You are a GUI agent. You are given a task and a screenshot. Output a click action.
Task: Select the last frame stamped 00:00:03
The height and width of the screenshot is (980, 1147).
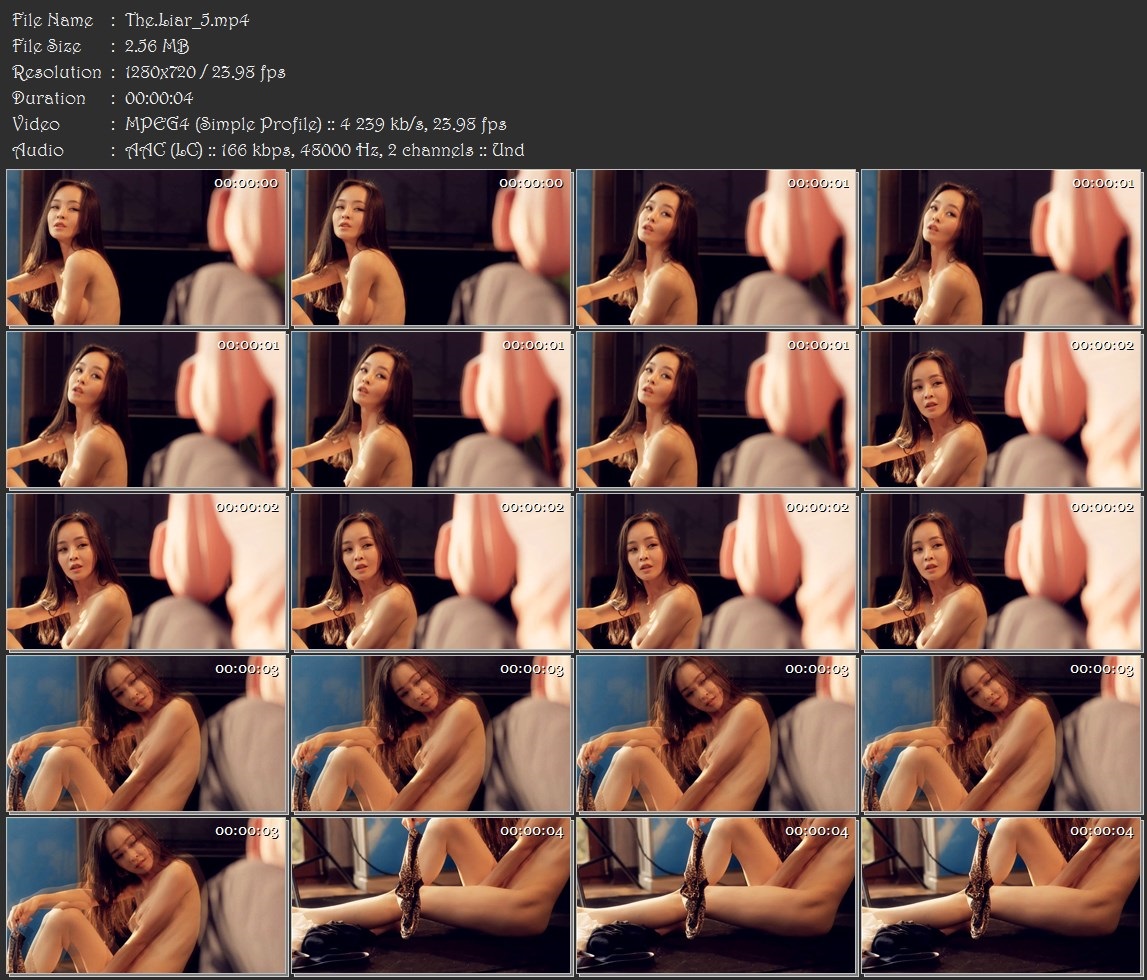146,896
